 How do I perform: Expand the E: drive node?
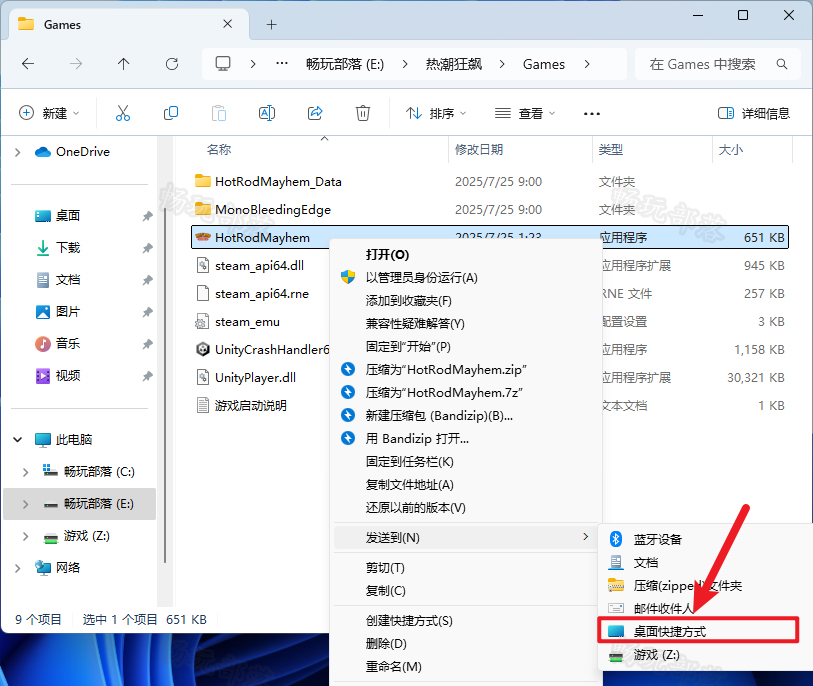click(x=25, y=504)
